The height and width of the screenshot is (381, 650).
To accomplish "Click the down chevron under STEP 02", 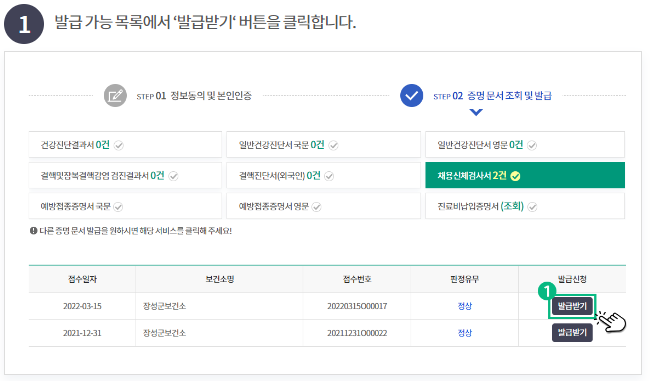I will pos(476,112).
